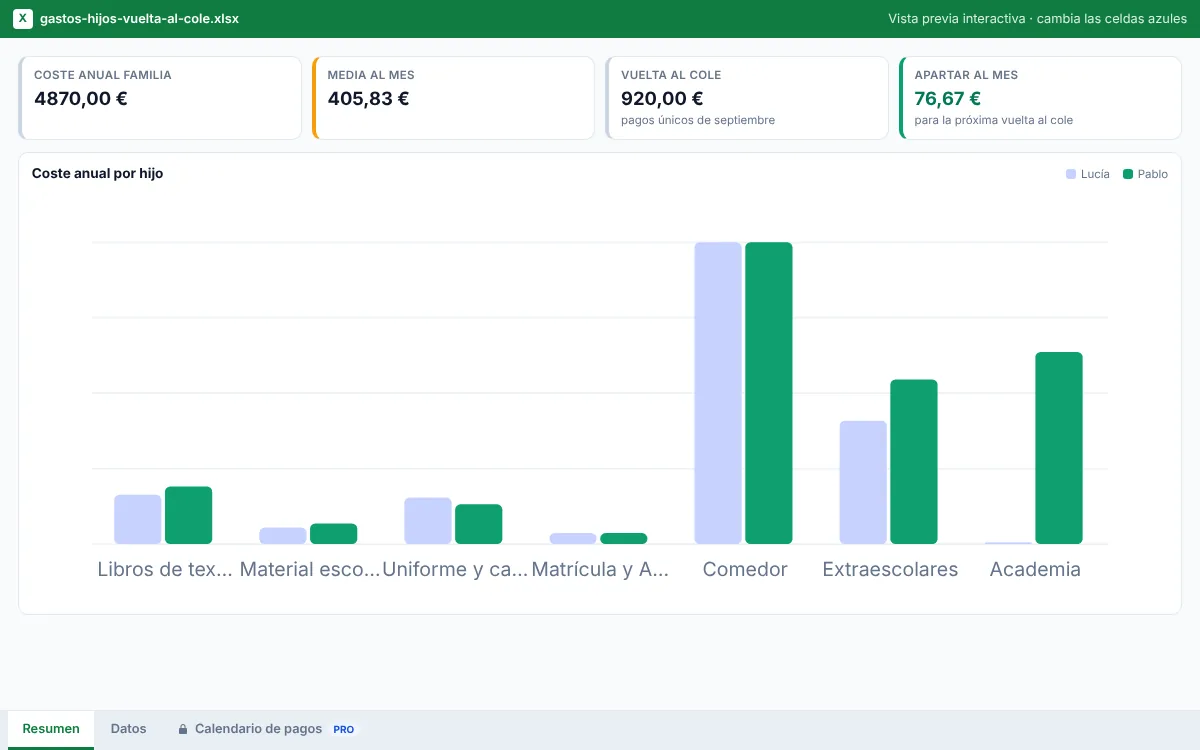Click the 'Comedor' axis label
The height and width of the screenshot is (750, 1200).
click(745, 569)
